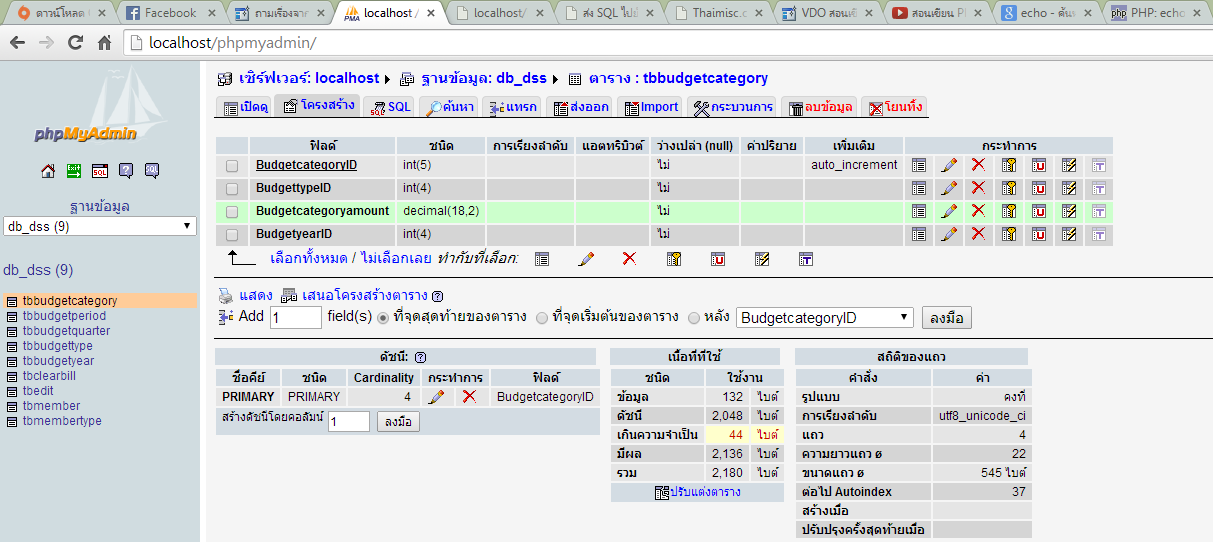This screenshot has width=1213, height=542.
Task: Browse values icon in BudgetyearID row
Action: (x=919, y=234)
